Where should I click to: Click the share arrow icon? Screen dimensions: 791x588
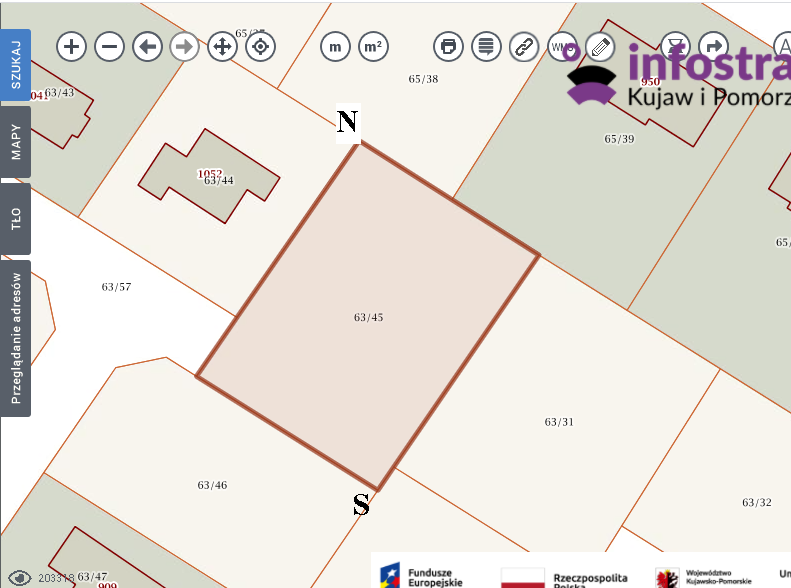713,46
